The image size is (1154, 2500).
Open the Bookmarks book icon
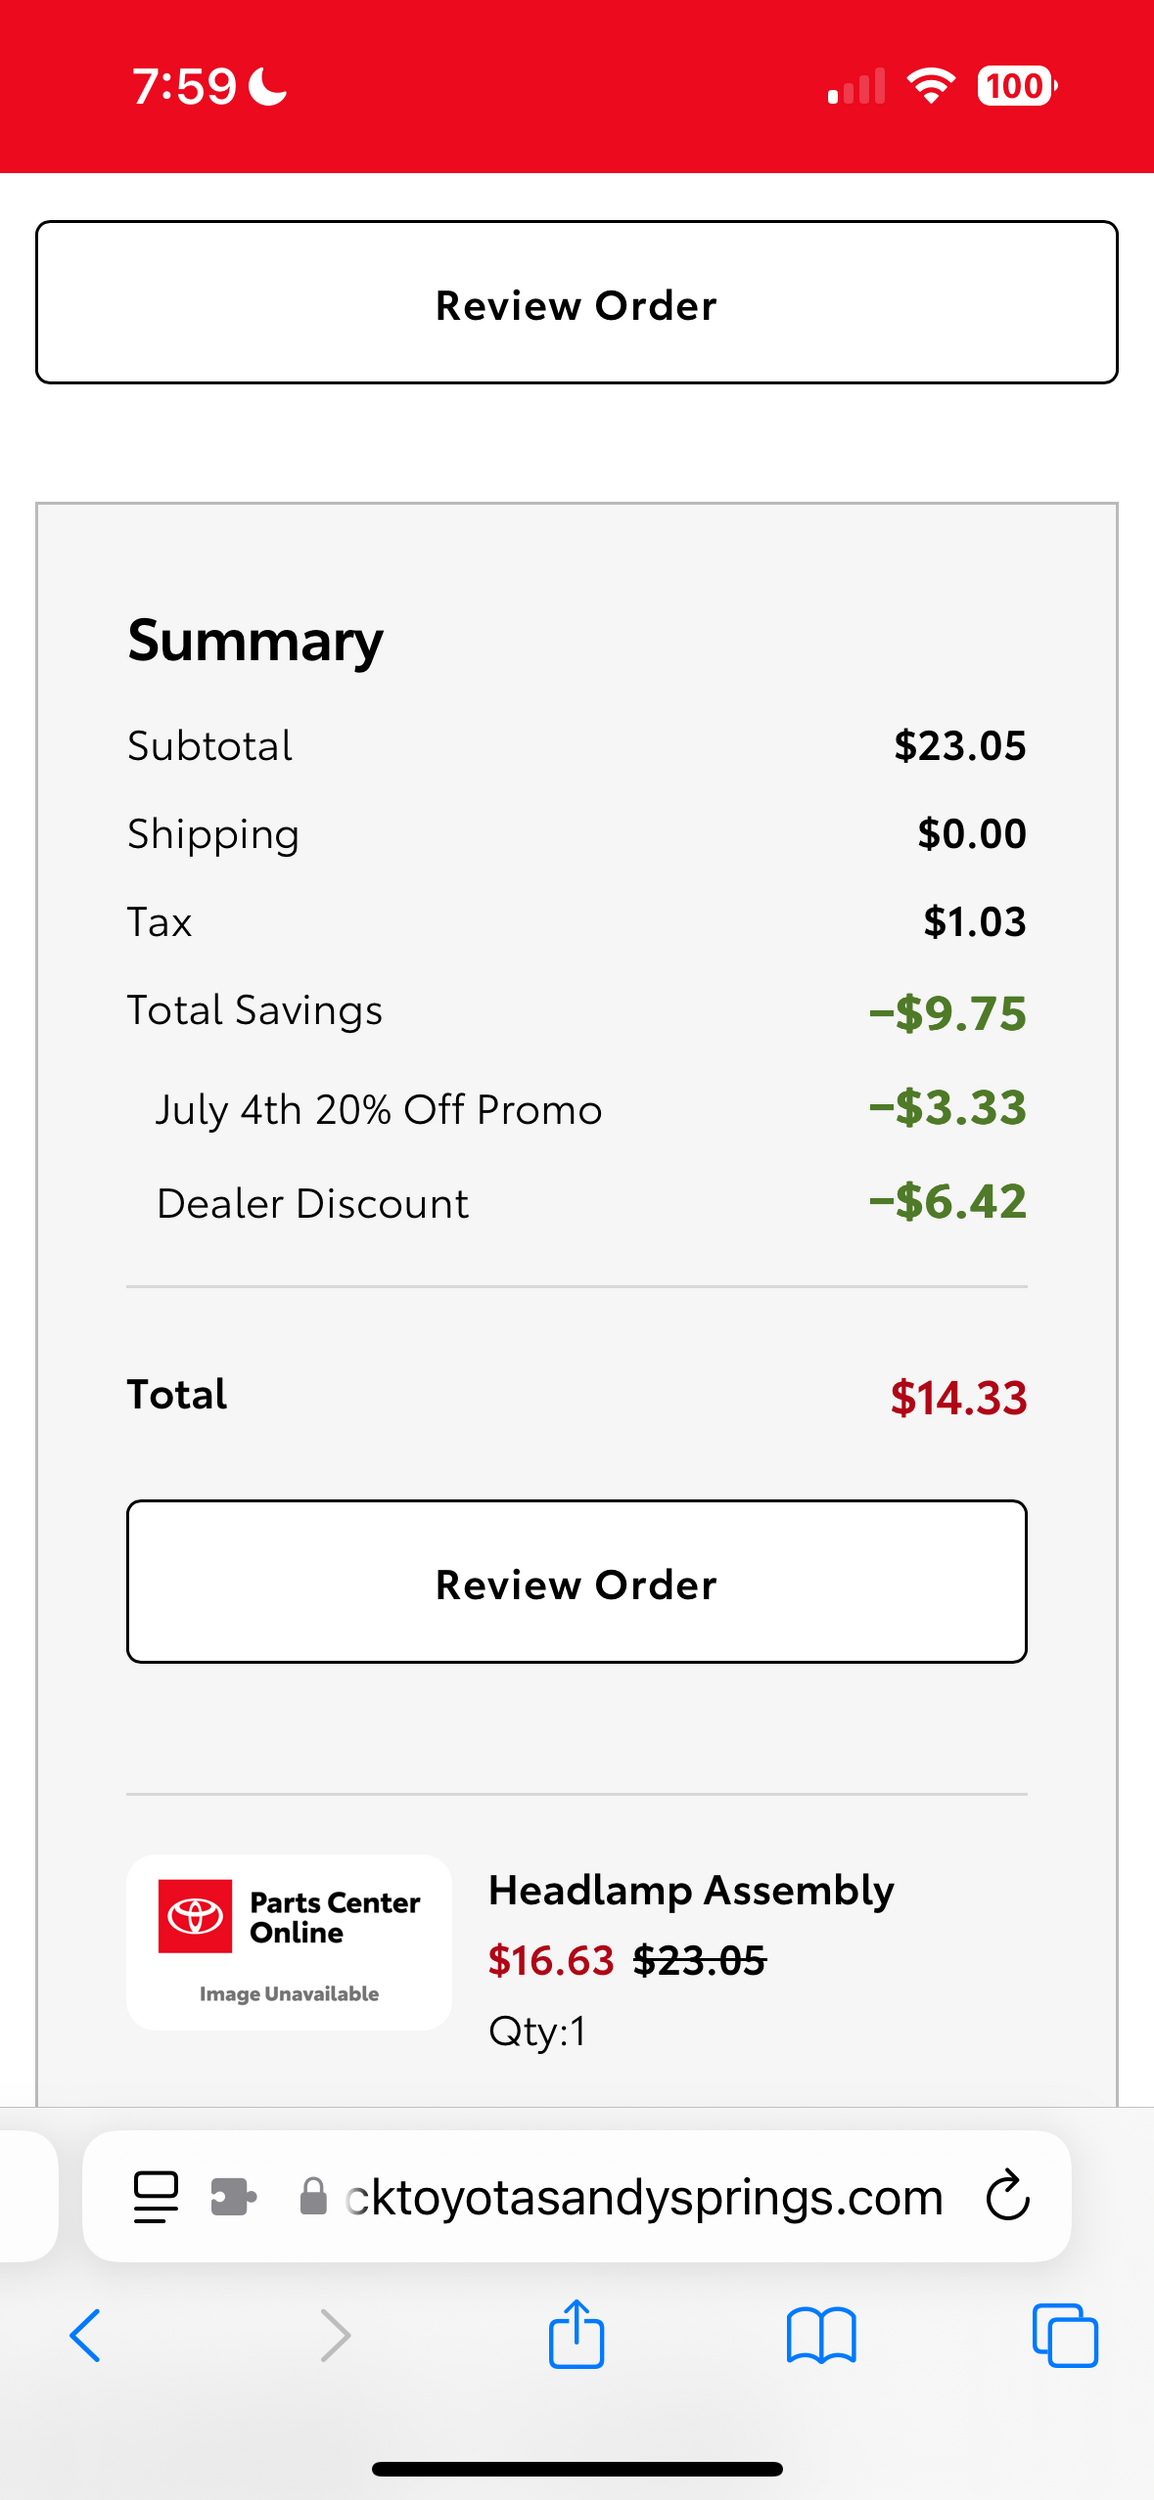pyautogui.click(x=821, y=2336)
